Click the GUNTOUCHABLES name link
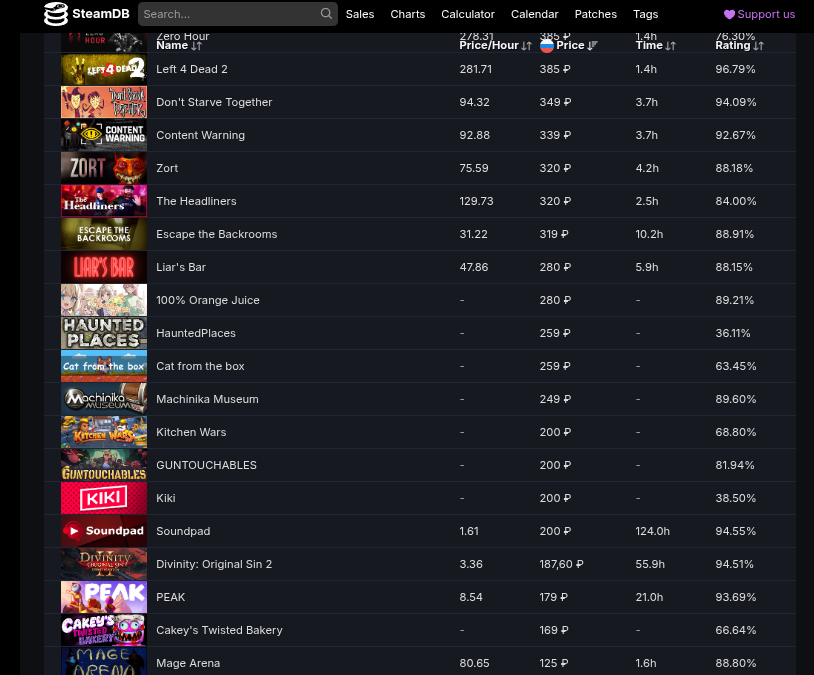This screenshot has width=814, height=675. [206, 465]
